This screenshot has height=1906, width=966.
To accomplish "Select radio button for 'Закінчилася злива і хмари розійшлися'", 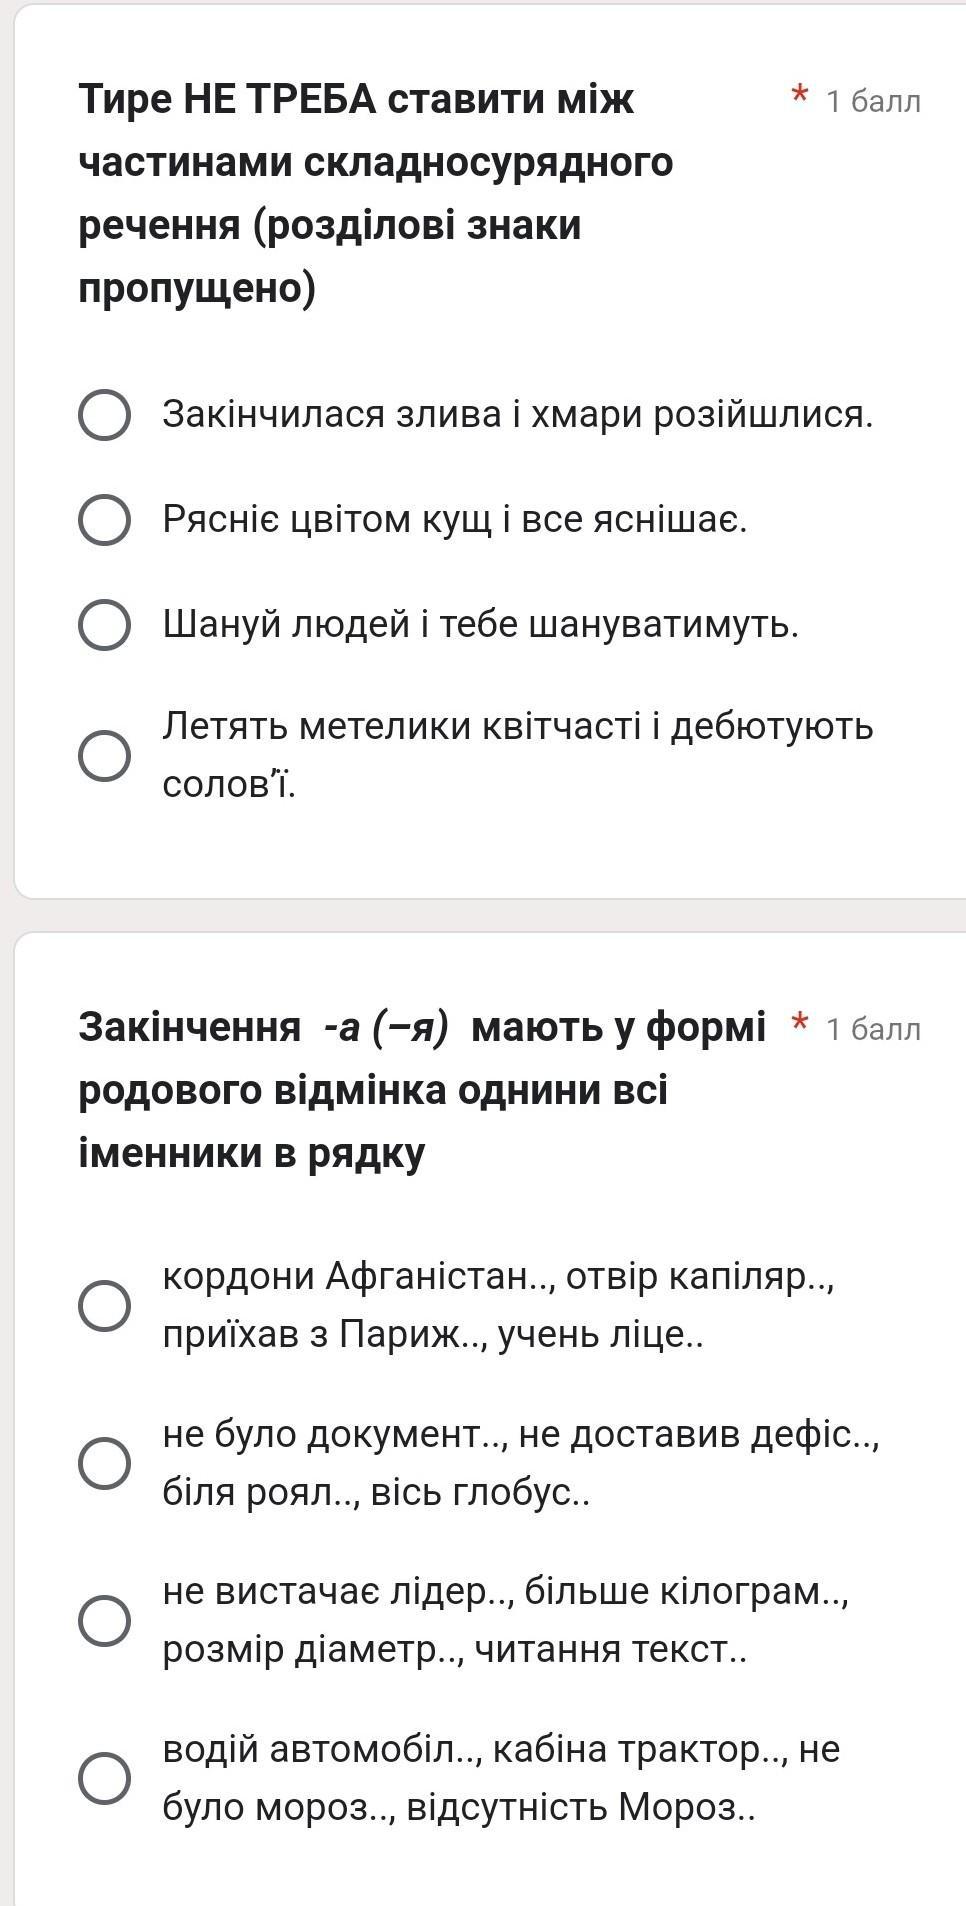I will 104,415.
